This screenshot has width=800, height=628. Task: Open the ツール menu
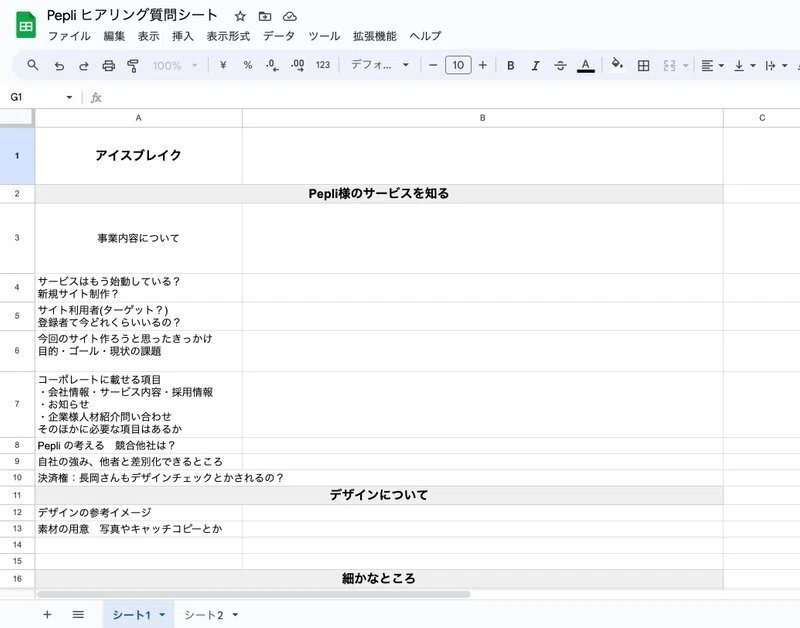[x=324, y=36]
